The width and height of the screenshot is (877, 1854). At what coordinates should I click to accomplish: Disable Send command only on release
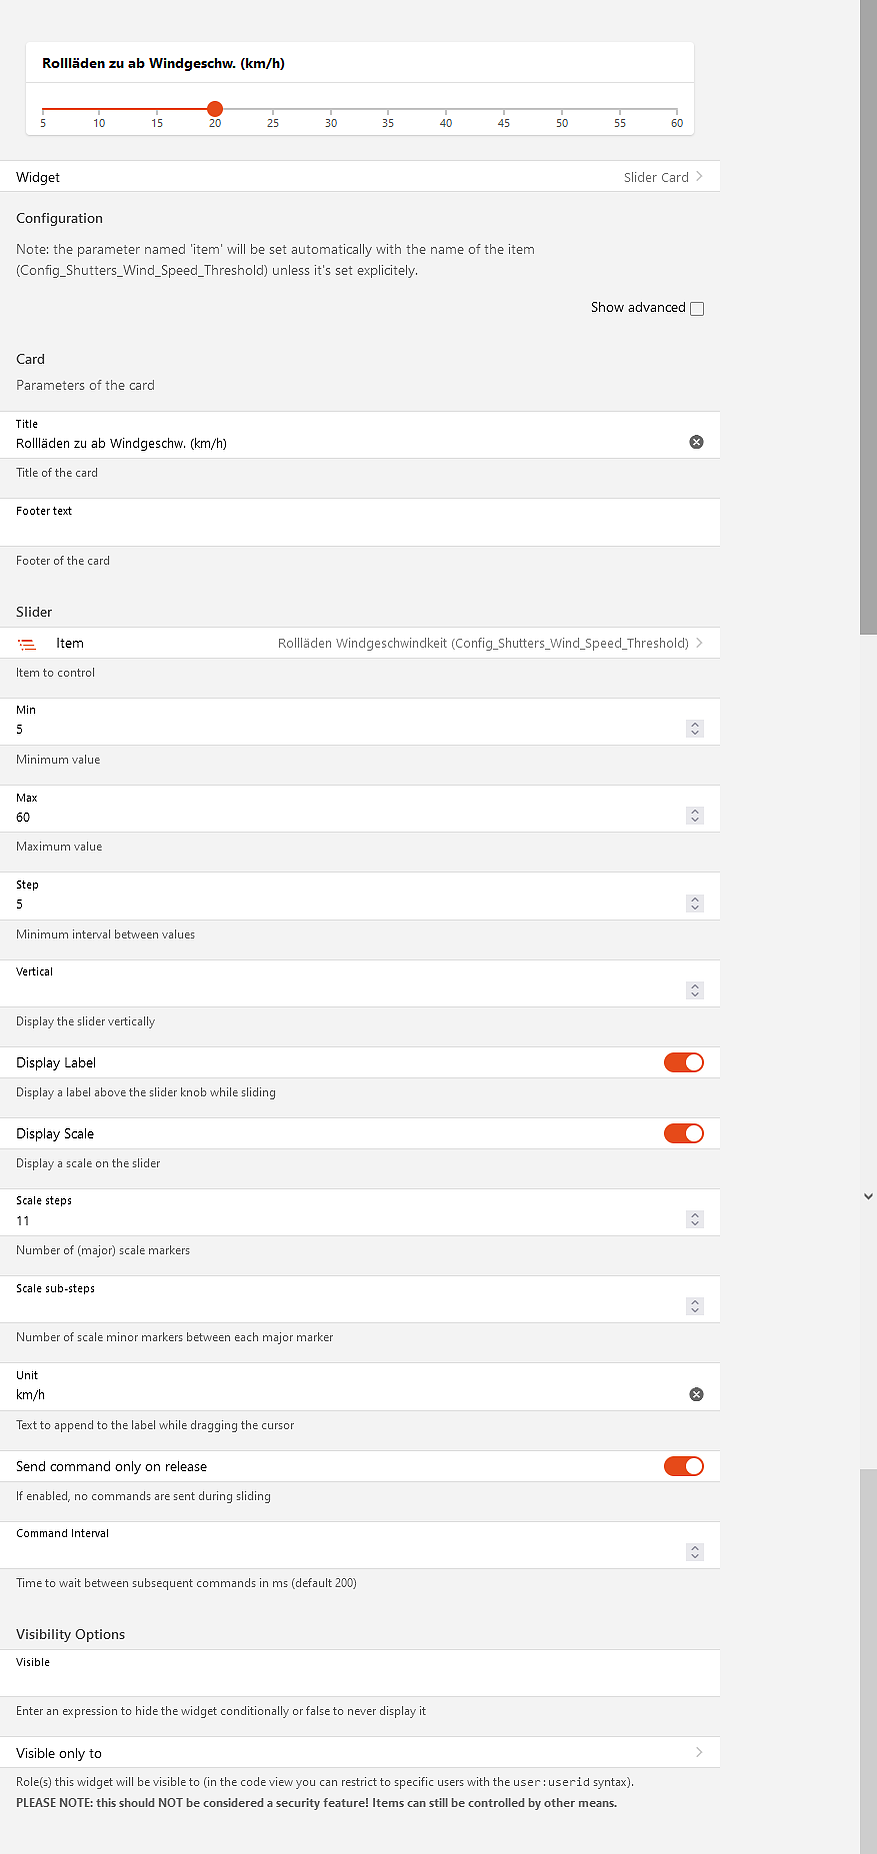pos(684,1466)
